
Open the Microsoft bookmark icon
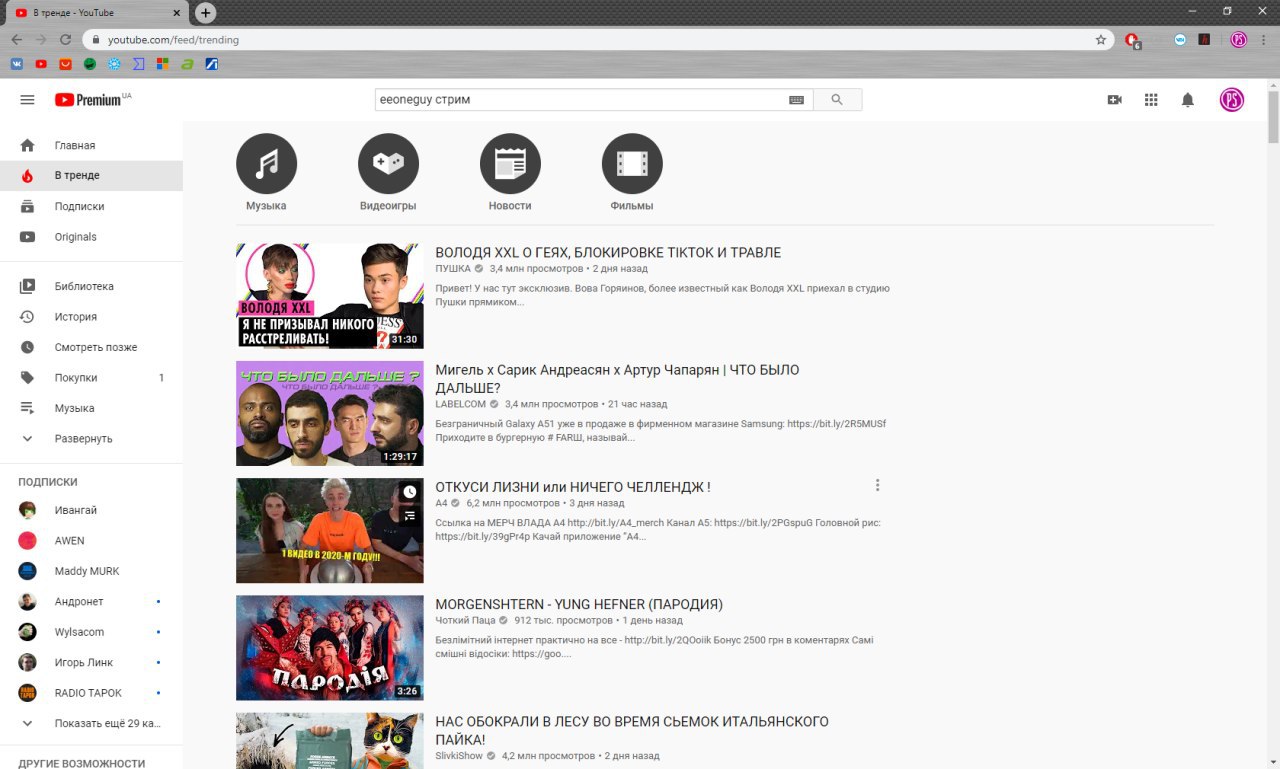pyautogui.click(x=162, y=64)
